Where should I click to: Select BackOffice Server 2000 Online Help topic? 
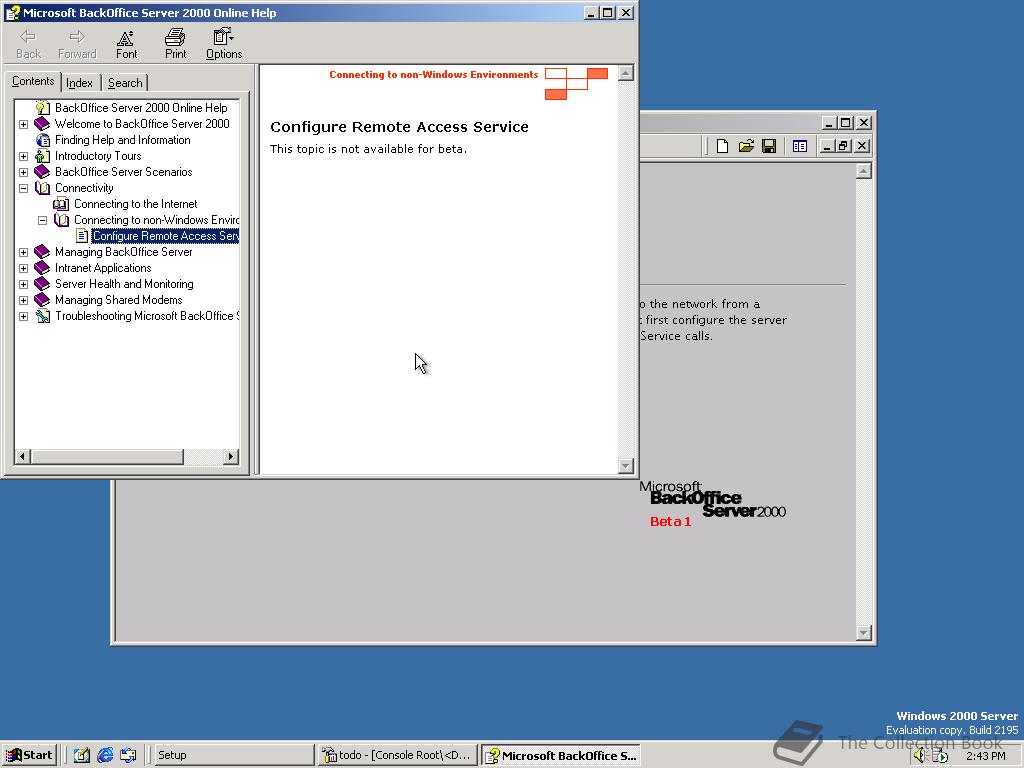[141, 108]
